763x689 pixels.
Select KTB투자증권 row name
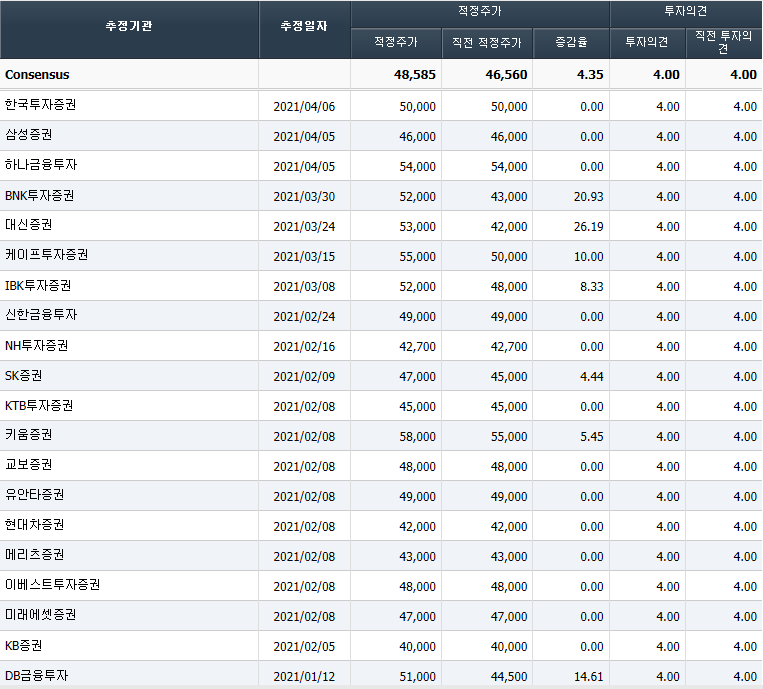click(x=39, y=405)
